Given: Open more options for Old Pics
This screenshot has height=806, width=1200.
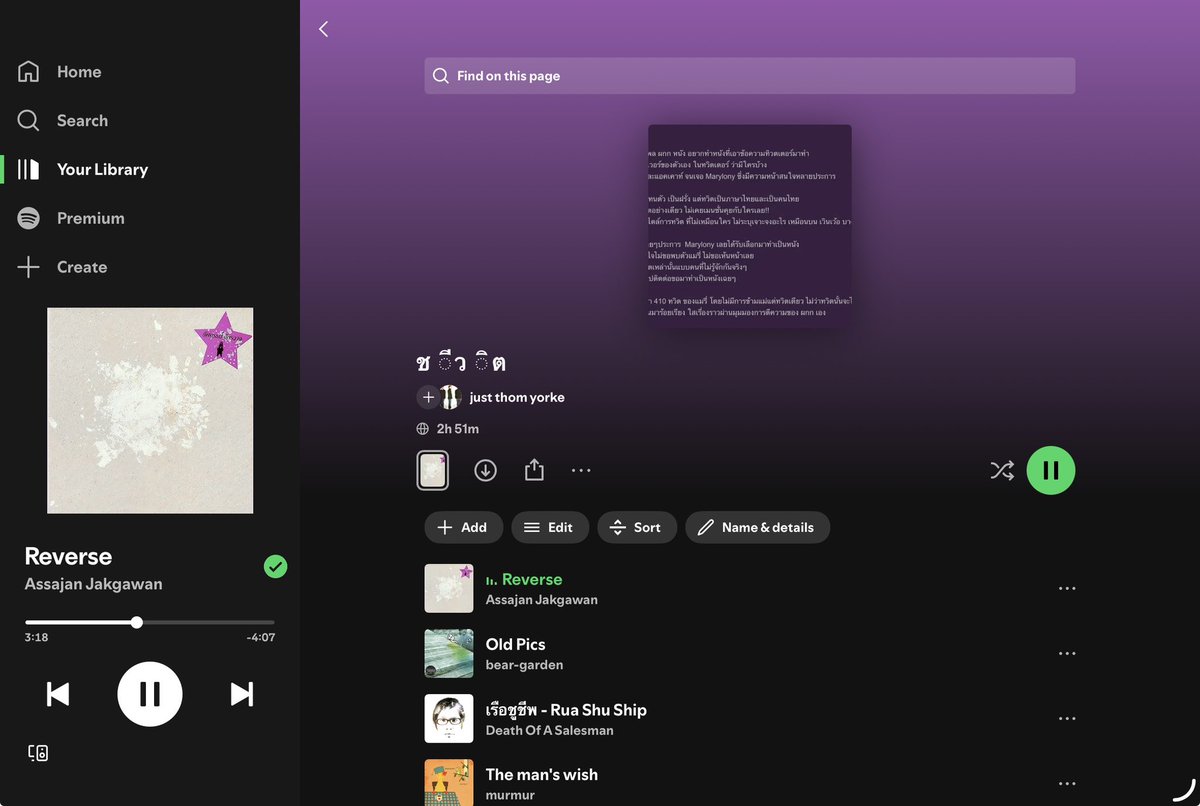Looking at the screenshot, I should point(1067,653).
